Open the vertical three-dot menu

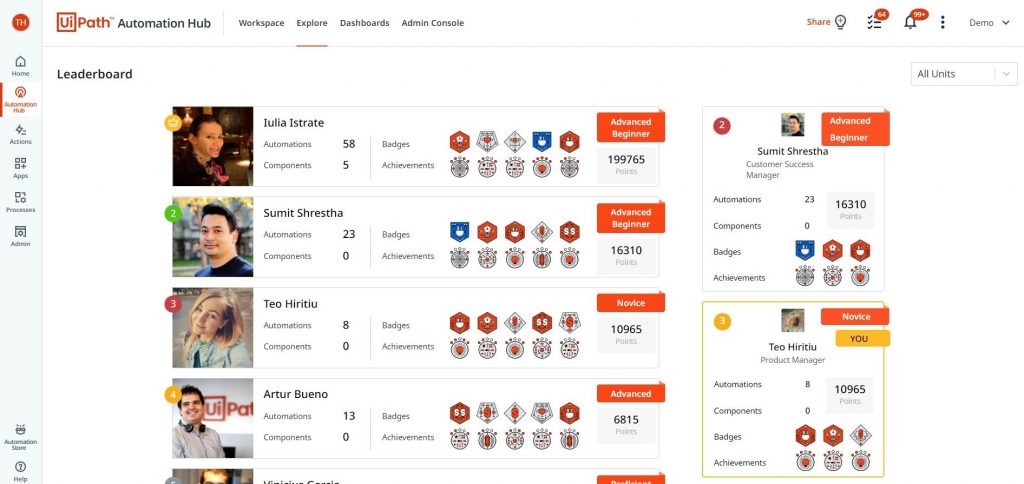pyautogui.click(x=942, y=22)
